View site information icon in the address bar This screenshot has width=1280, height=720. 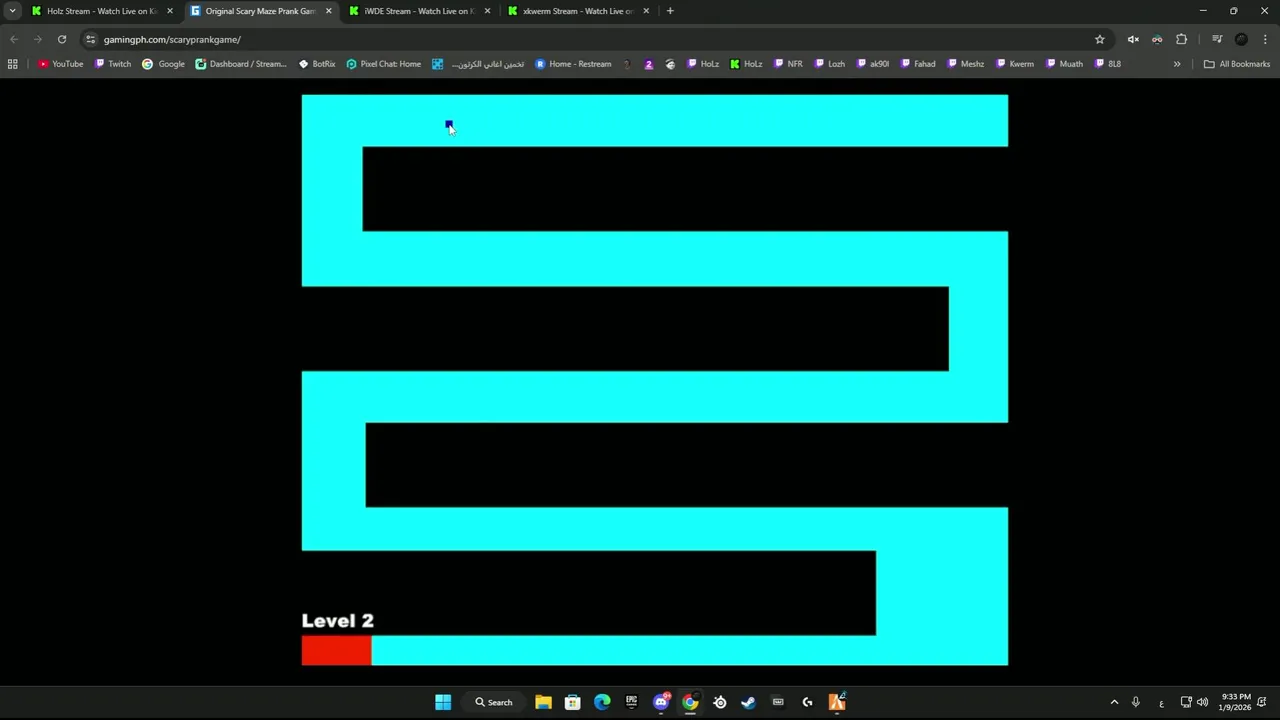pos(90,39)
